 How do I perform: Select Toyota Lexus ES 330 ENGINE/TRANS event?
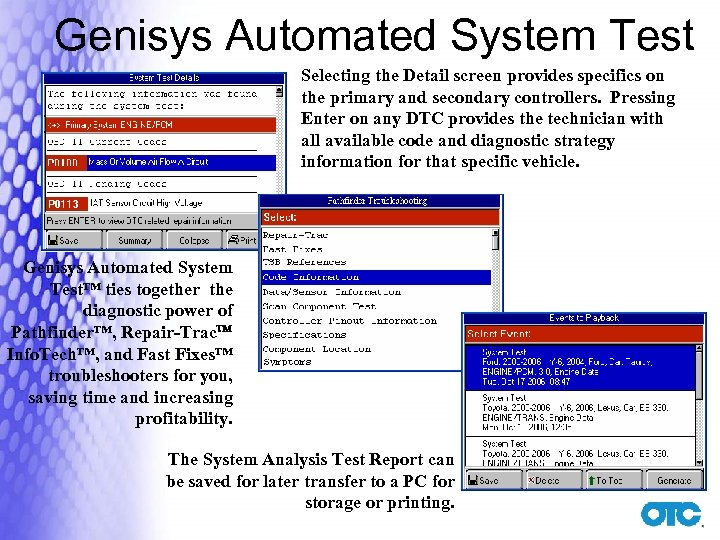point(580,413)
